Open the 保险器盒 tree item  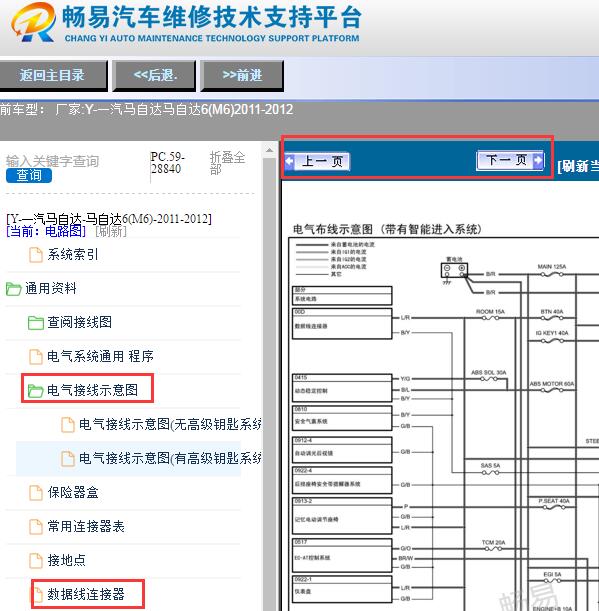(x=73, y=493)
